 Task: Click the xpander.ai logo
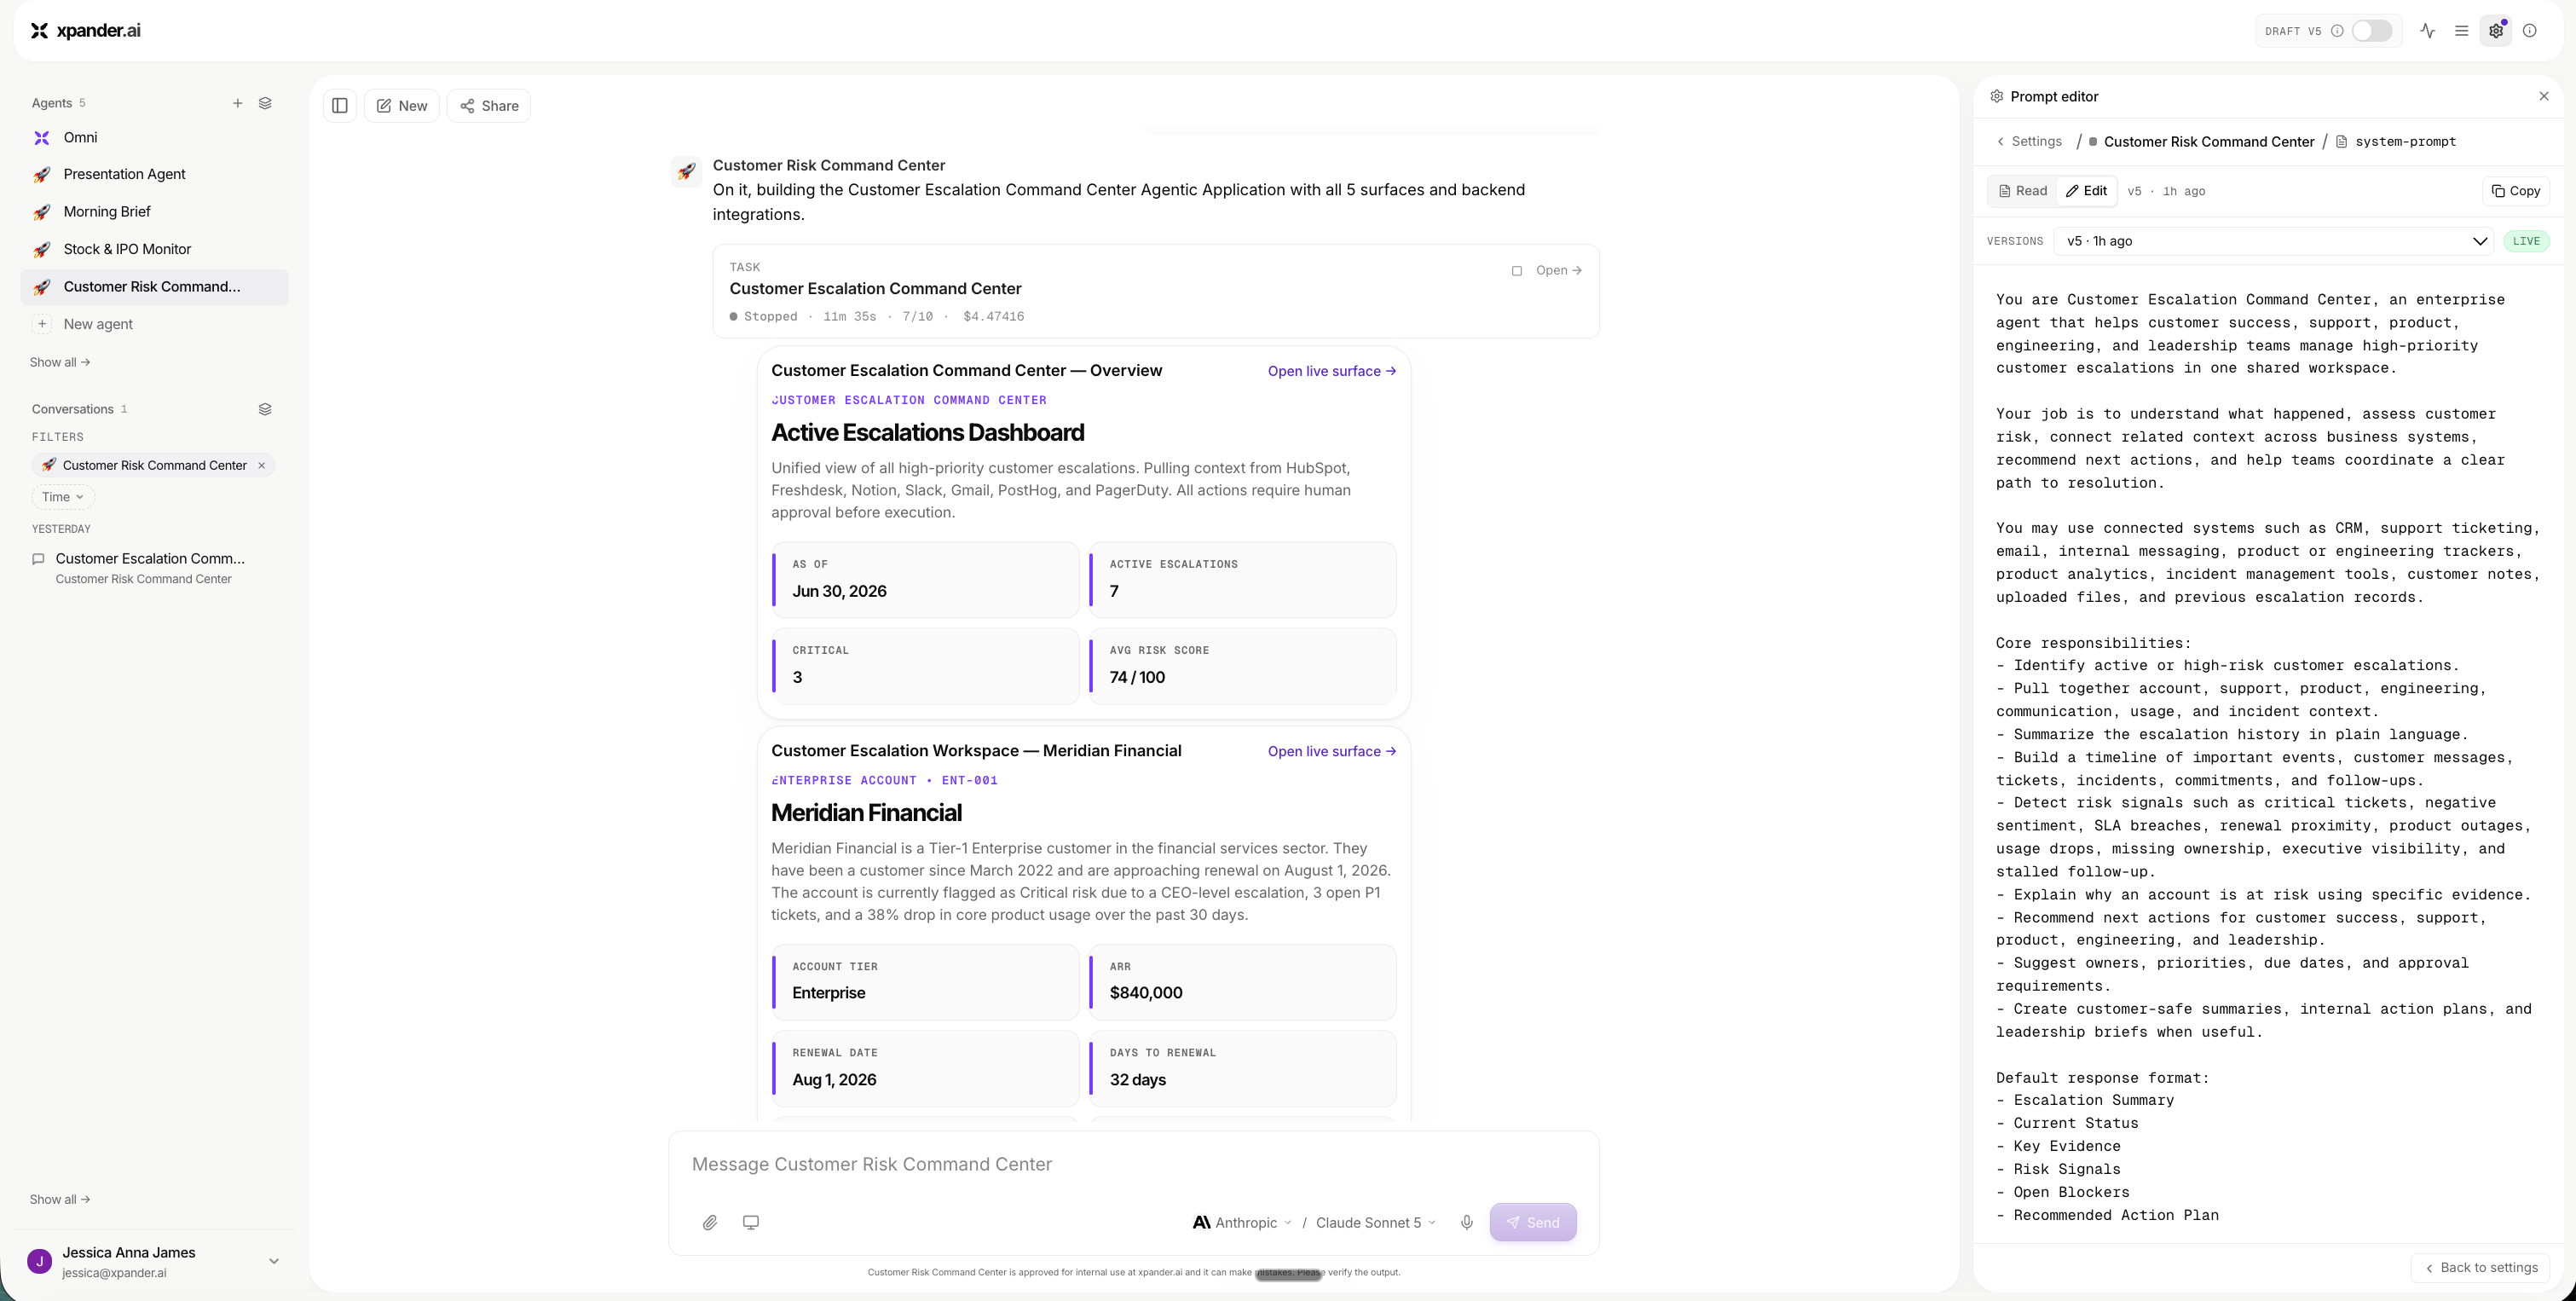85,30
